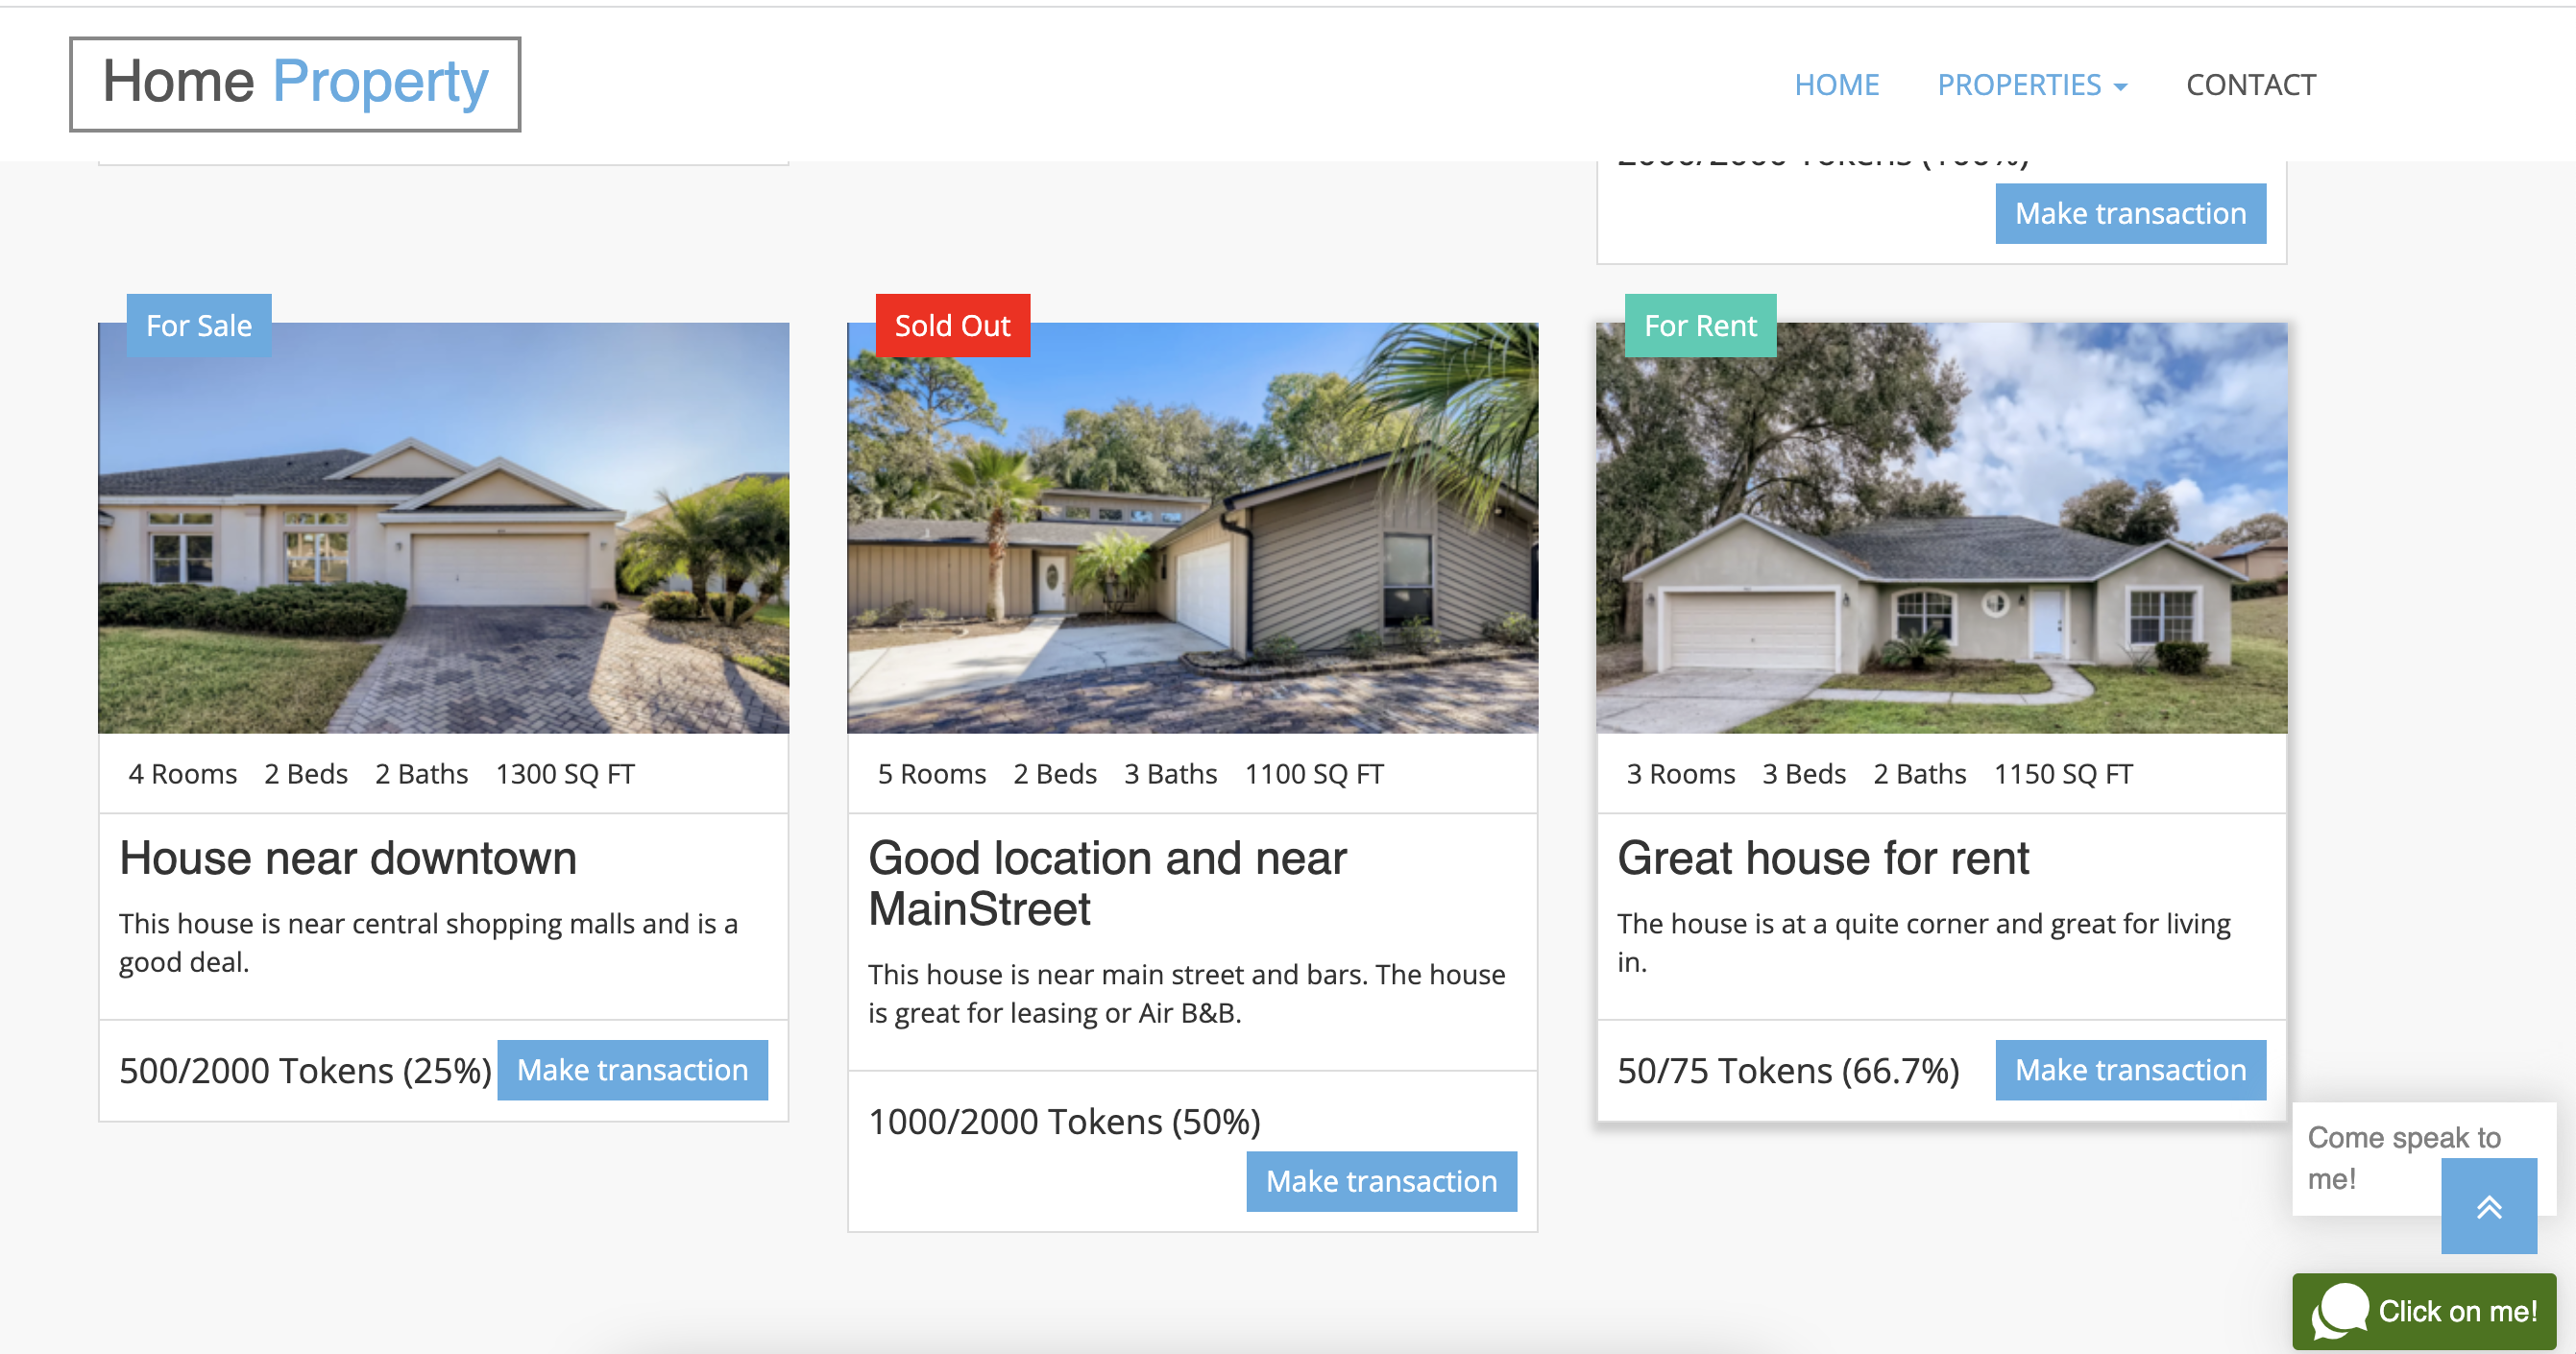Click the For Rent badge
The width and height of the screenshot is (2576, 1354).
pyautogui.click(x=1700, y=325)
